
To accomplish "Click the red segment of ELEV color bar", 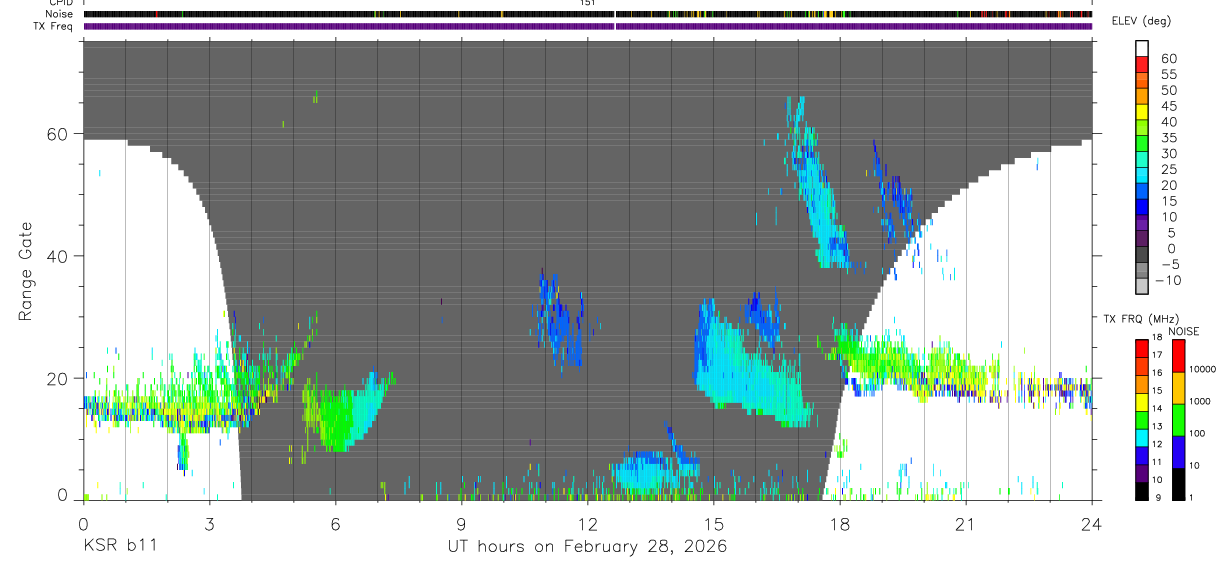I will coord(1142,63).
